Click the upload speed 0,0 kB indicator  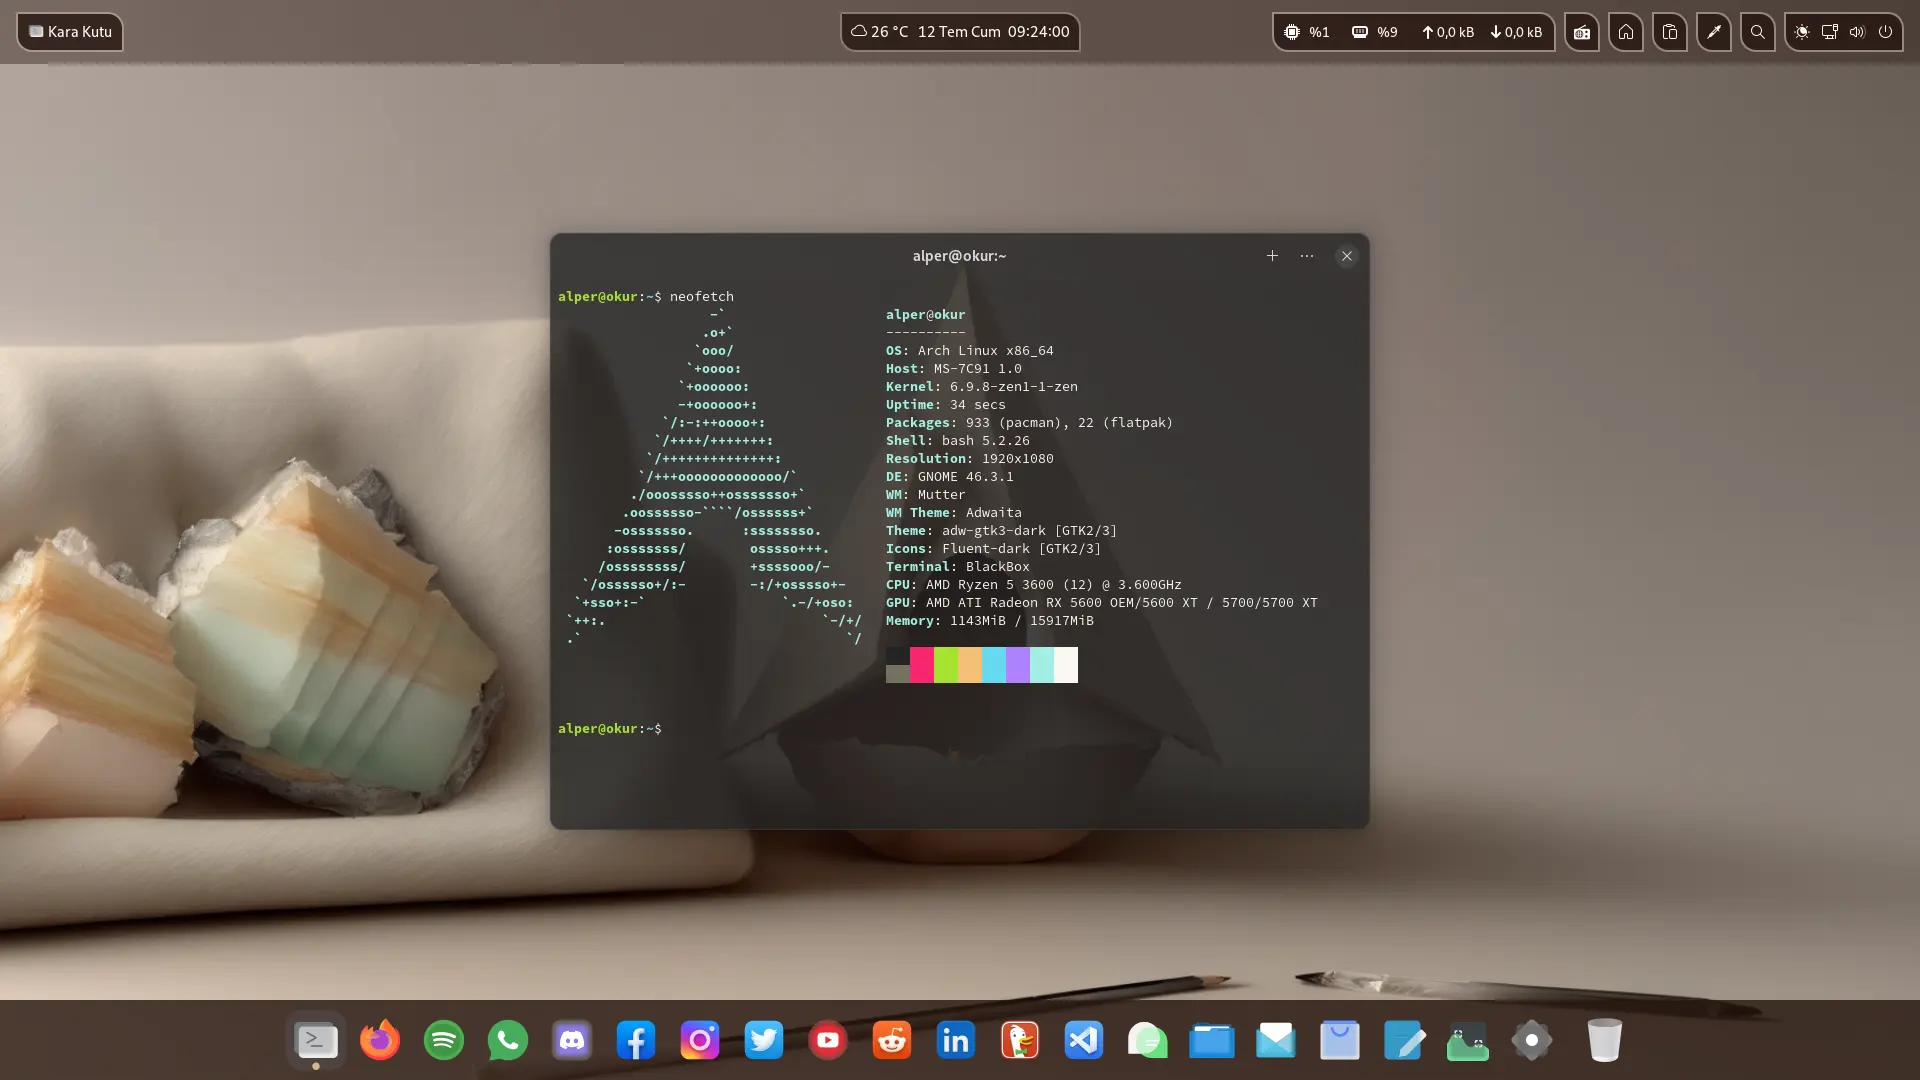[x=1448, y=32]
